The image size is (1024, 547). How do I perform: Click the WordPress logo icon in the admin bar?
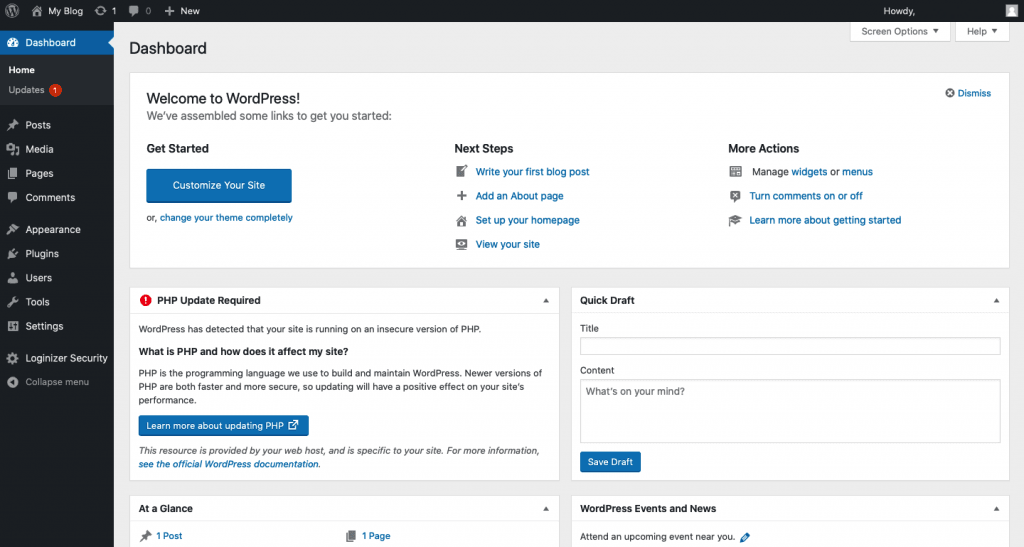point(12,10)
